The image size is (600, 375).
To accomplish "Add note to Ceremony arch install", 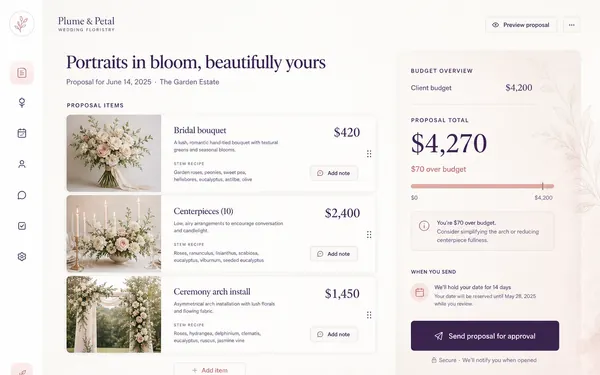I will (x=334, y=334).
